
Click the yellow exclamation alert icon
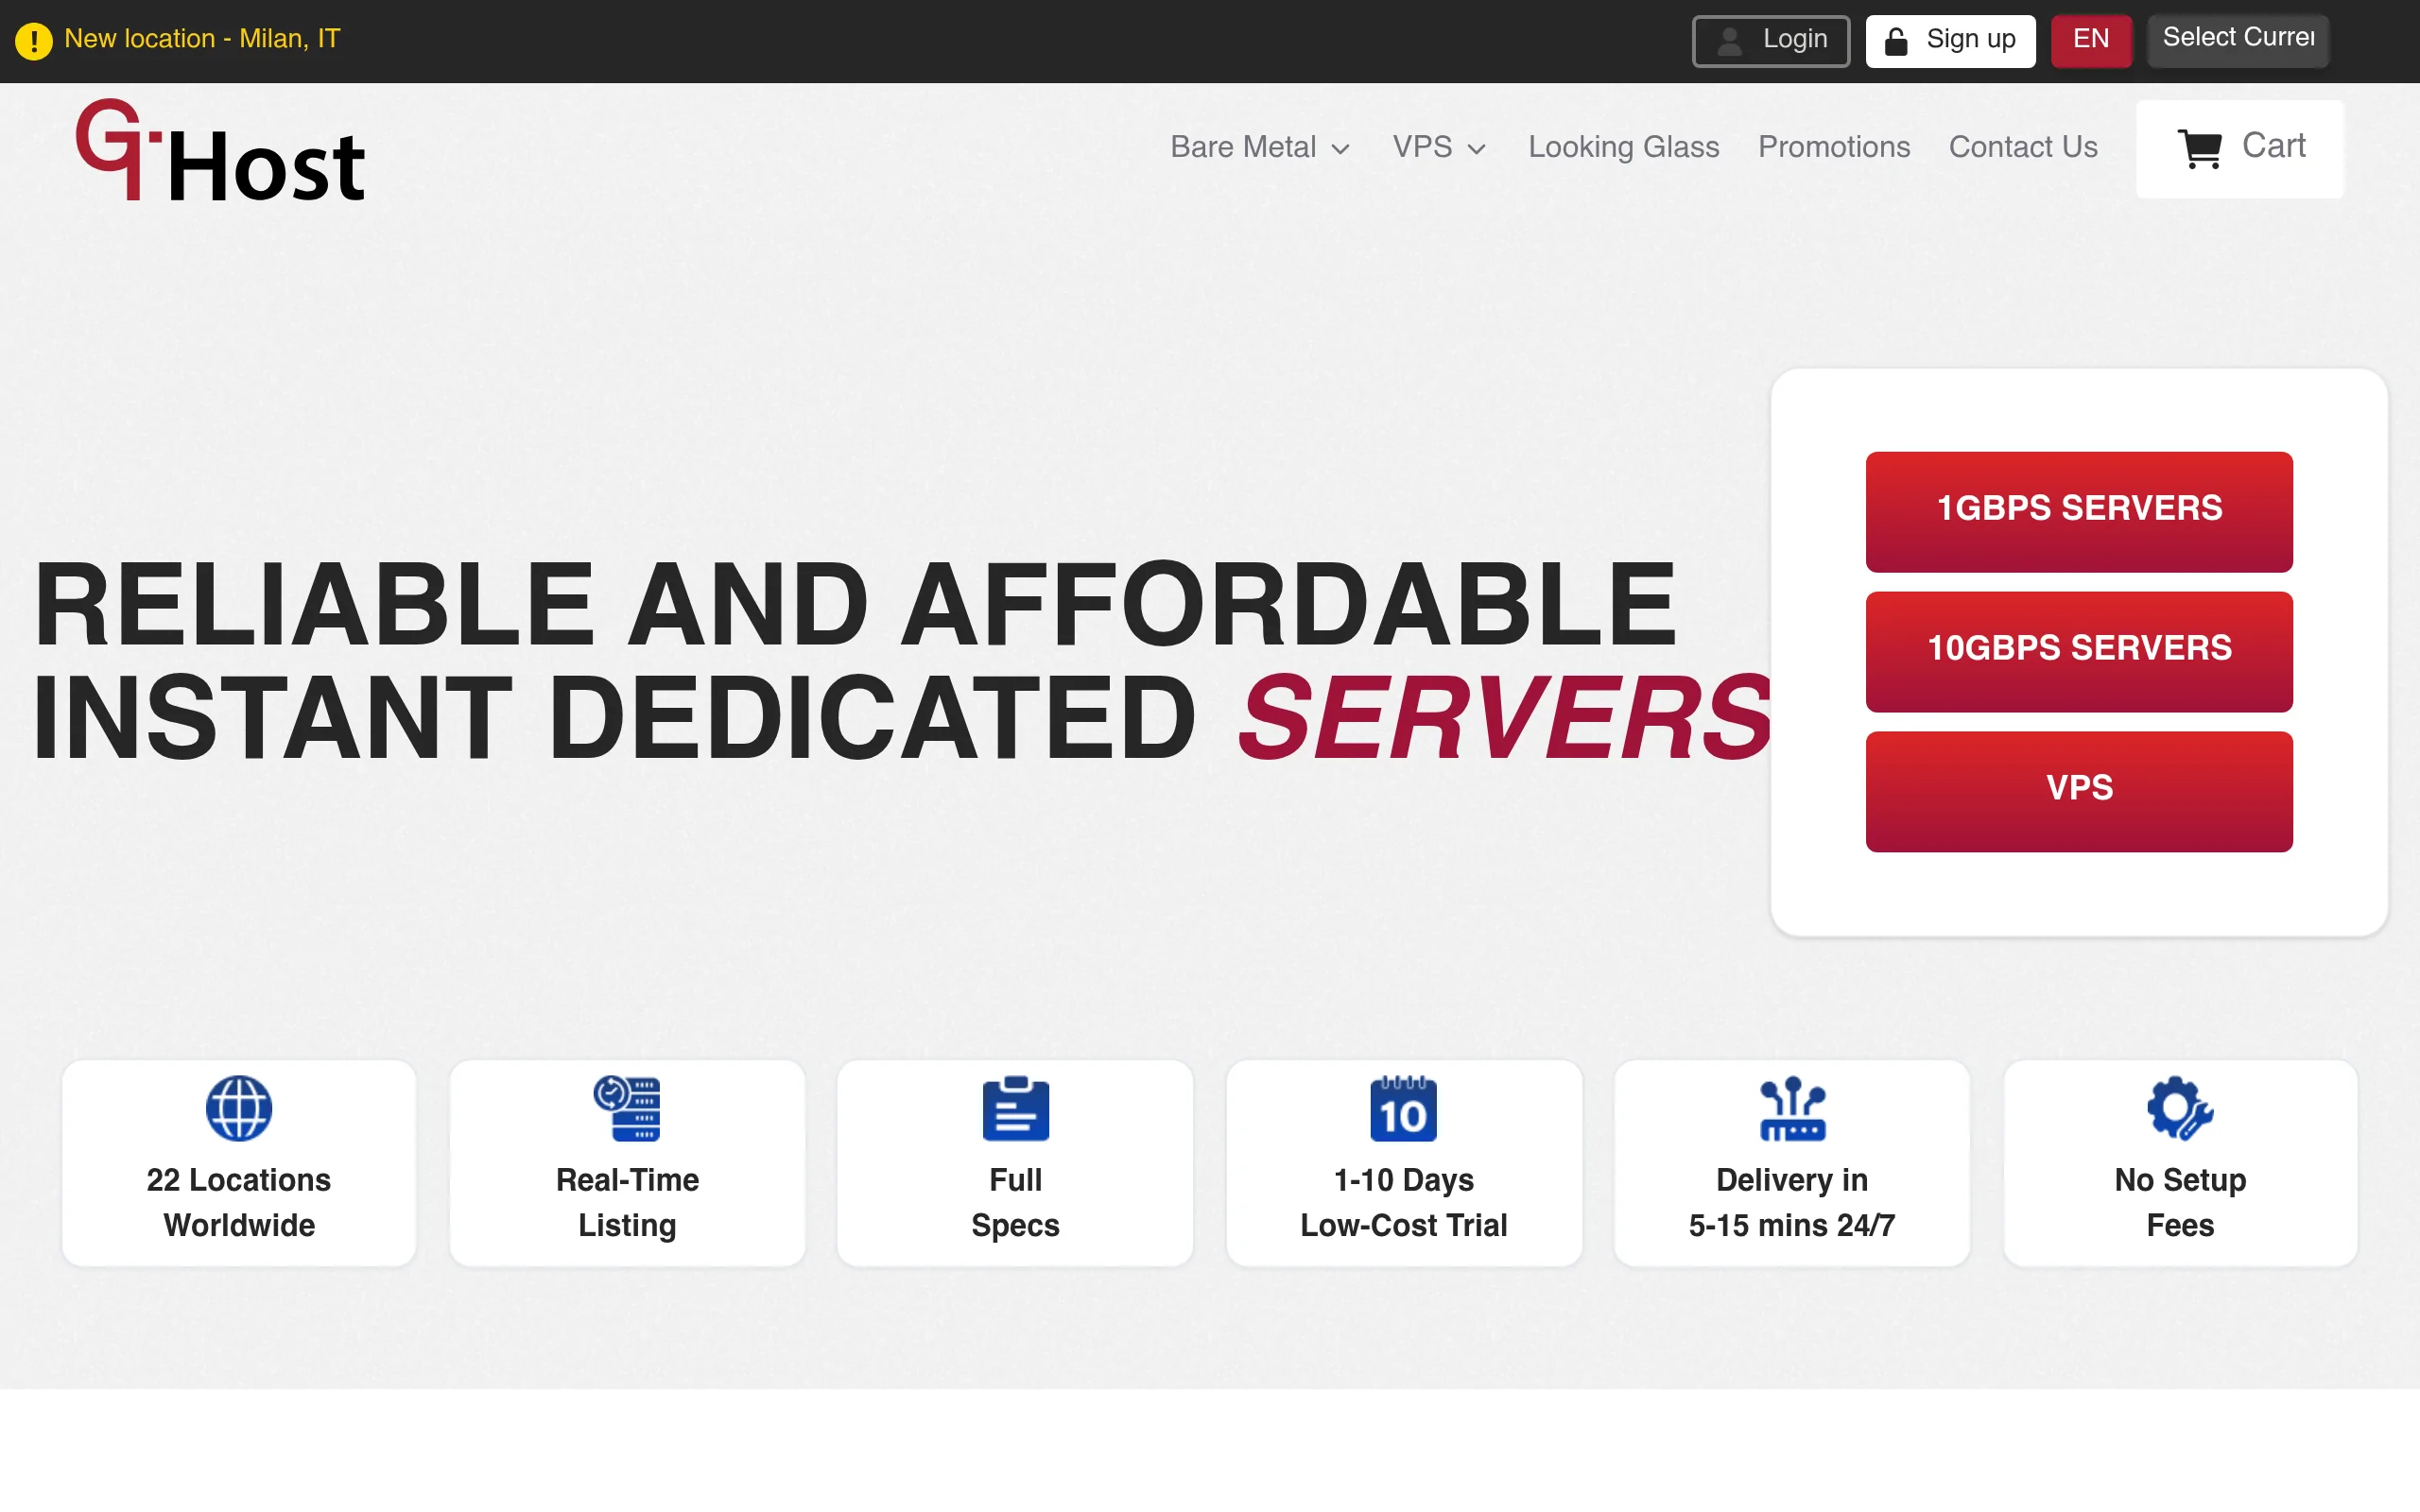pyautogui.click(x=34, y=41)
